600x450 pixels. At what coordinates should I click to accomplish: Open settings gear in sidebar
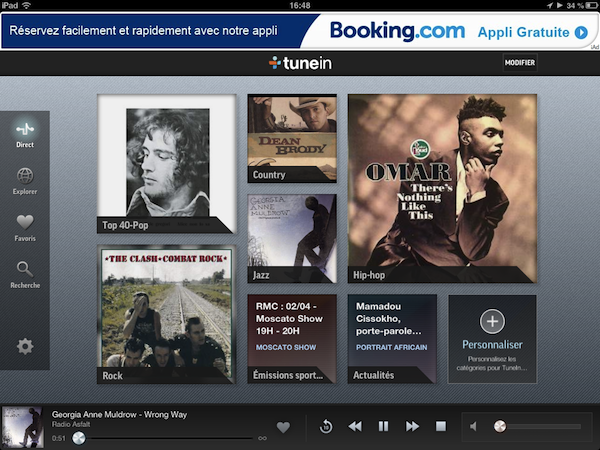click(25, 346)
